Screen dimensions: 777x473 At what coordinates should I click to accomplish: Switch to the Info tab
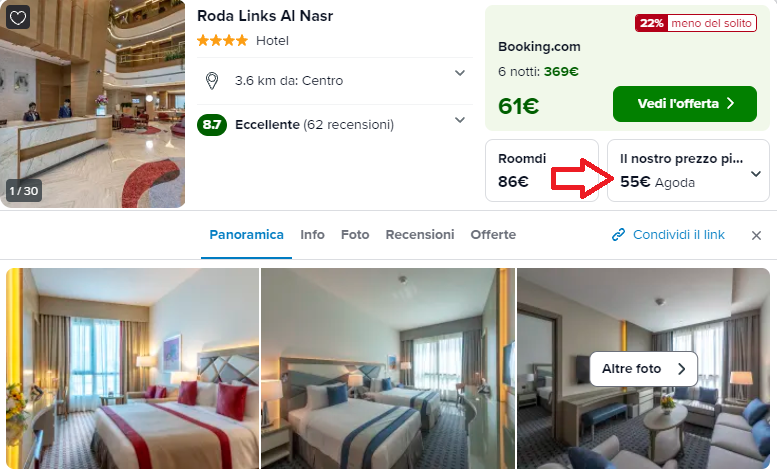point(312,235)
